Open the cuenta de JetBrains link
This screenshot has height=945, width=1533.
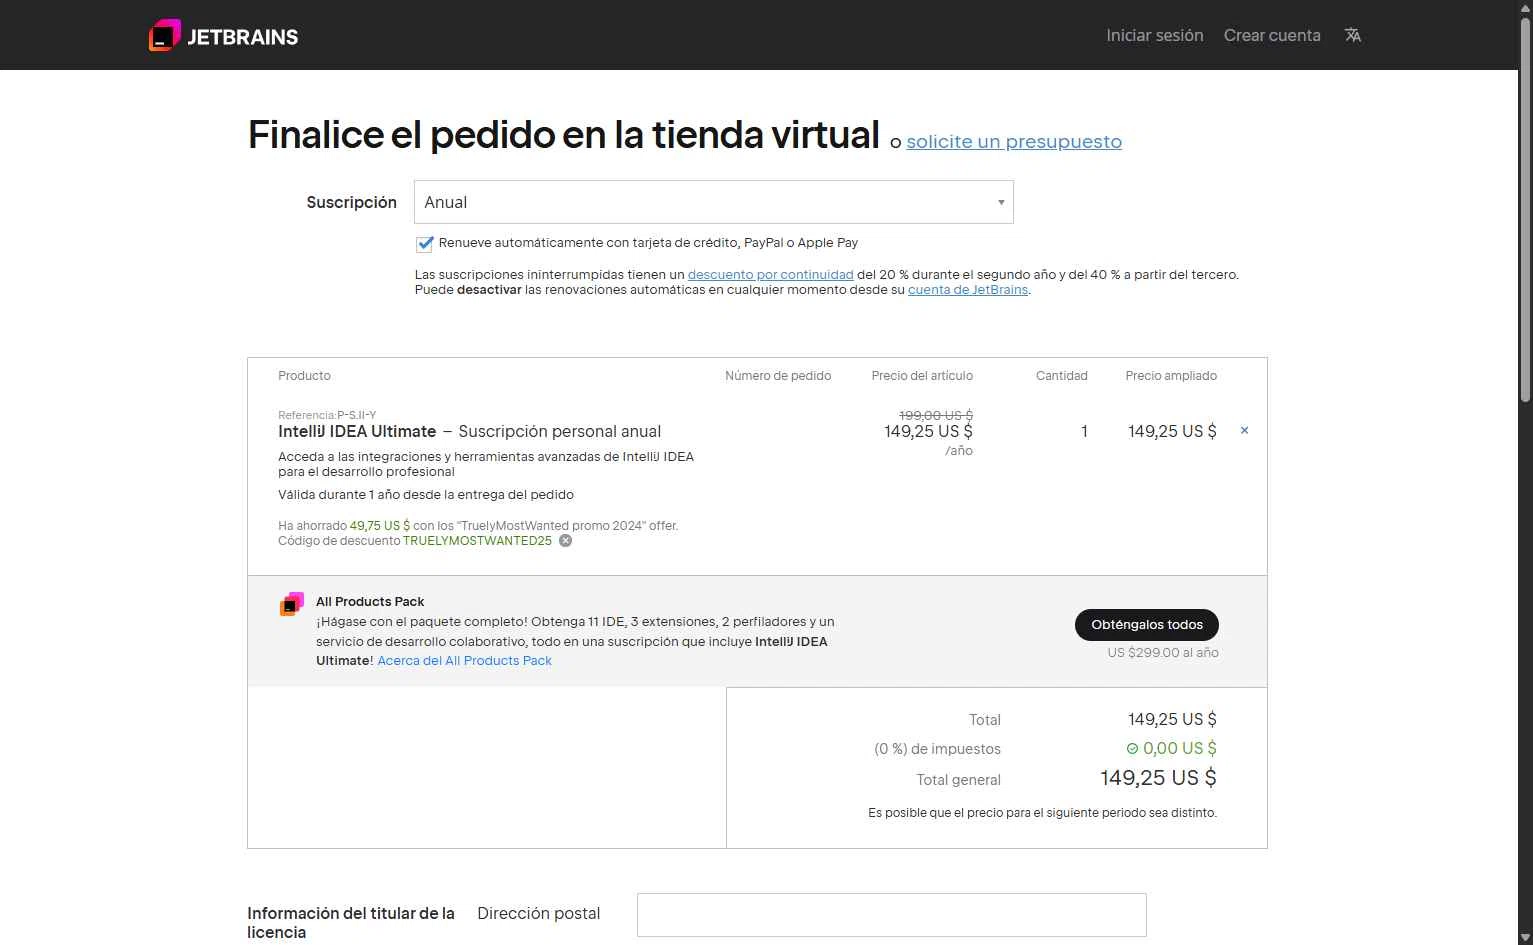pos(968,290)
